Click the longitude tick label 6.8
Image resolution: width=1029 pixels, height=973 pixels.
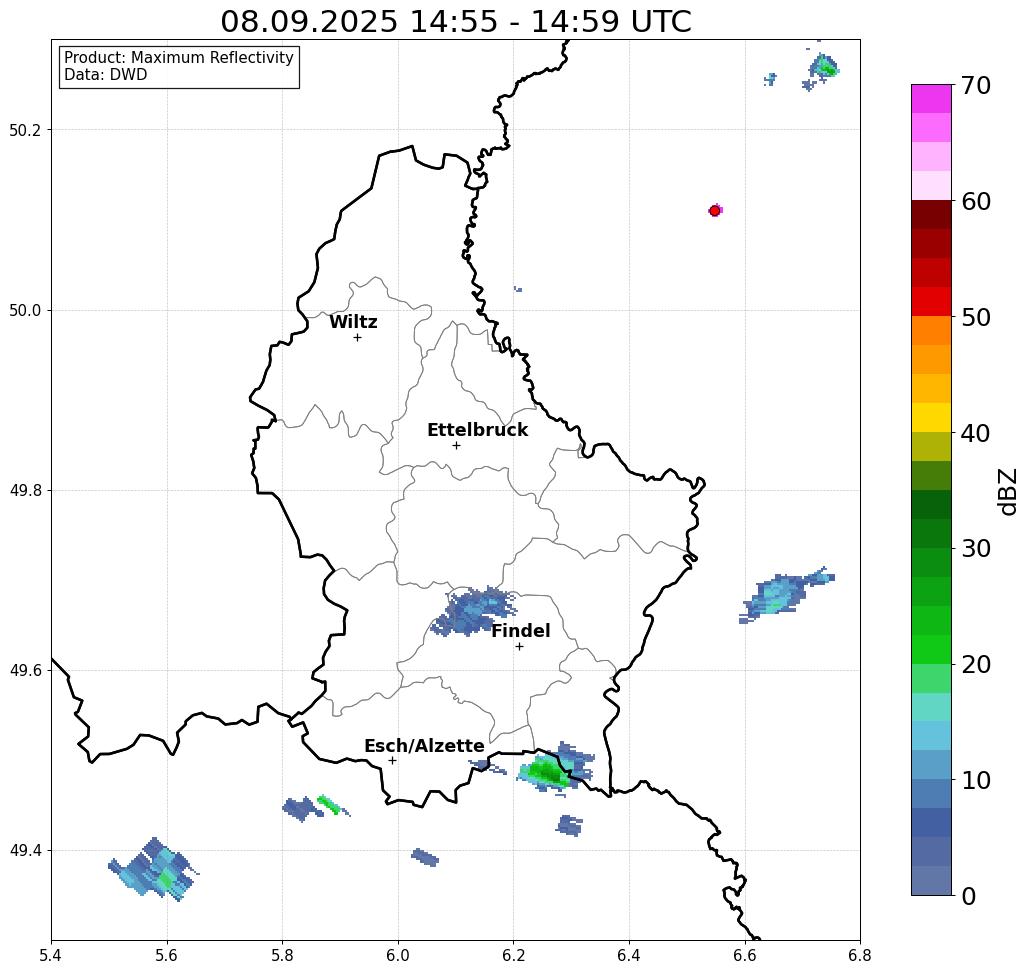point(860,955)
